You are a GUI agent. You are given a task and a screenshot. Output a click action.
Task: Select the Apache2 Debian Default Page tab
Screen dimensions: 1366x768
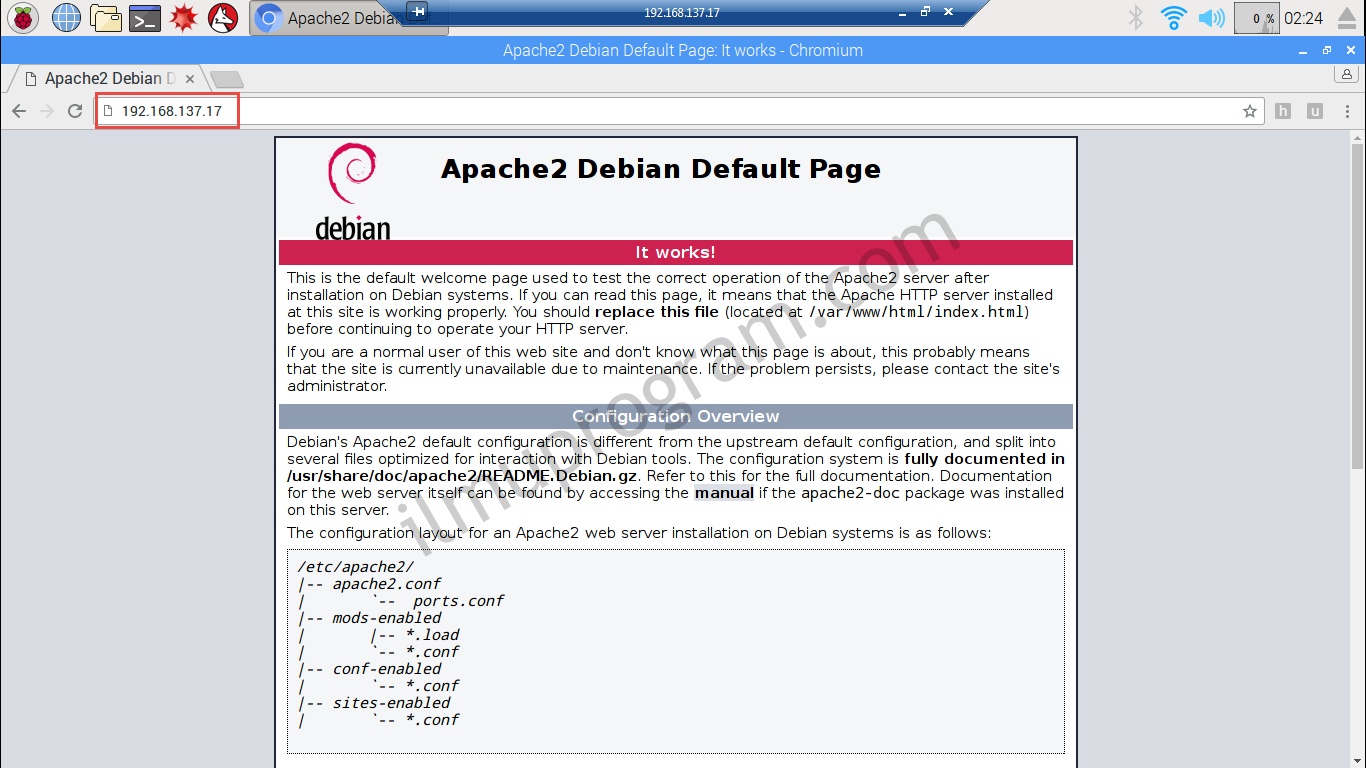(x=105, y=78)
